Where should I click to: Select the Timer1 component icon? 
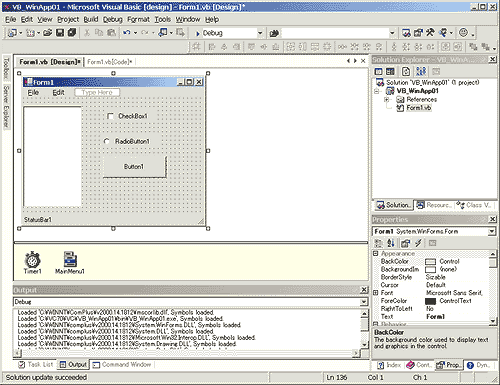tap(32, 259)
